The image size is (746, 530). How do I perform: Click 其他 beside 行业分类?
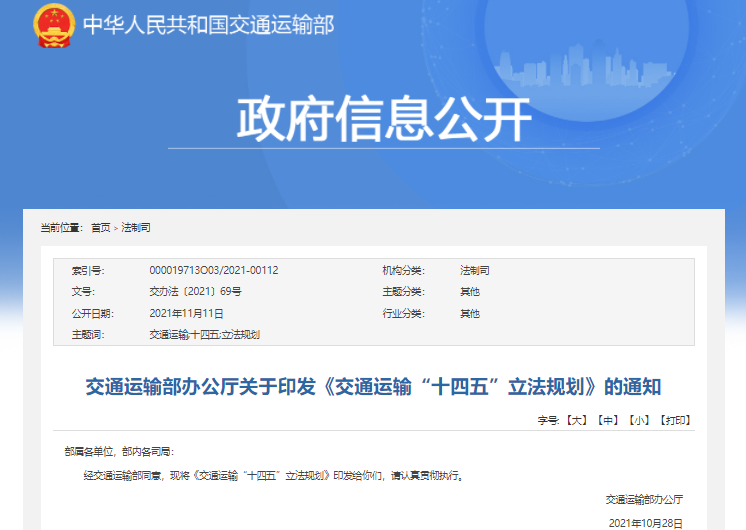pyautogui.click(x=469, y=313)
